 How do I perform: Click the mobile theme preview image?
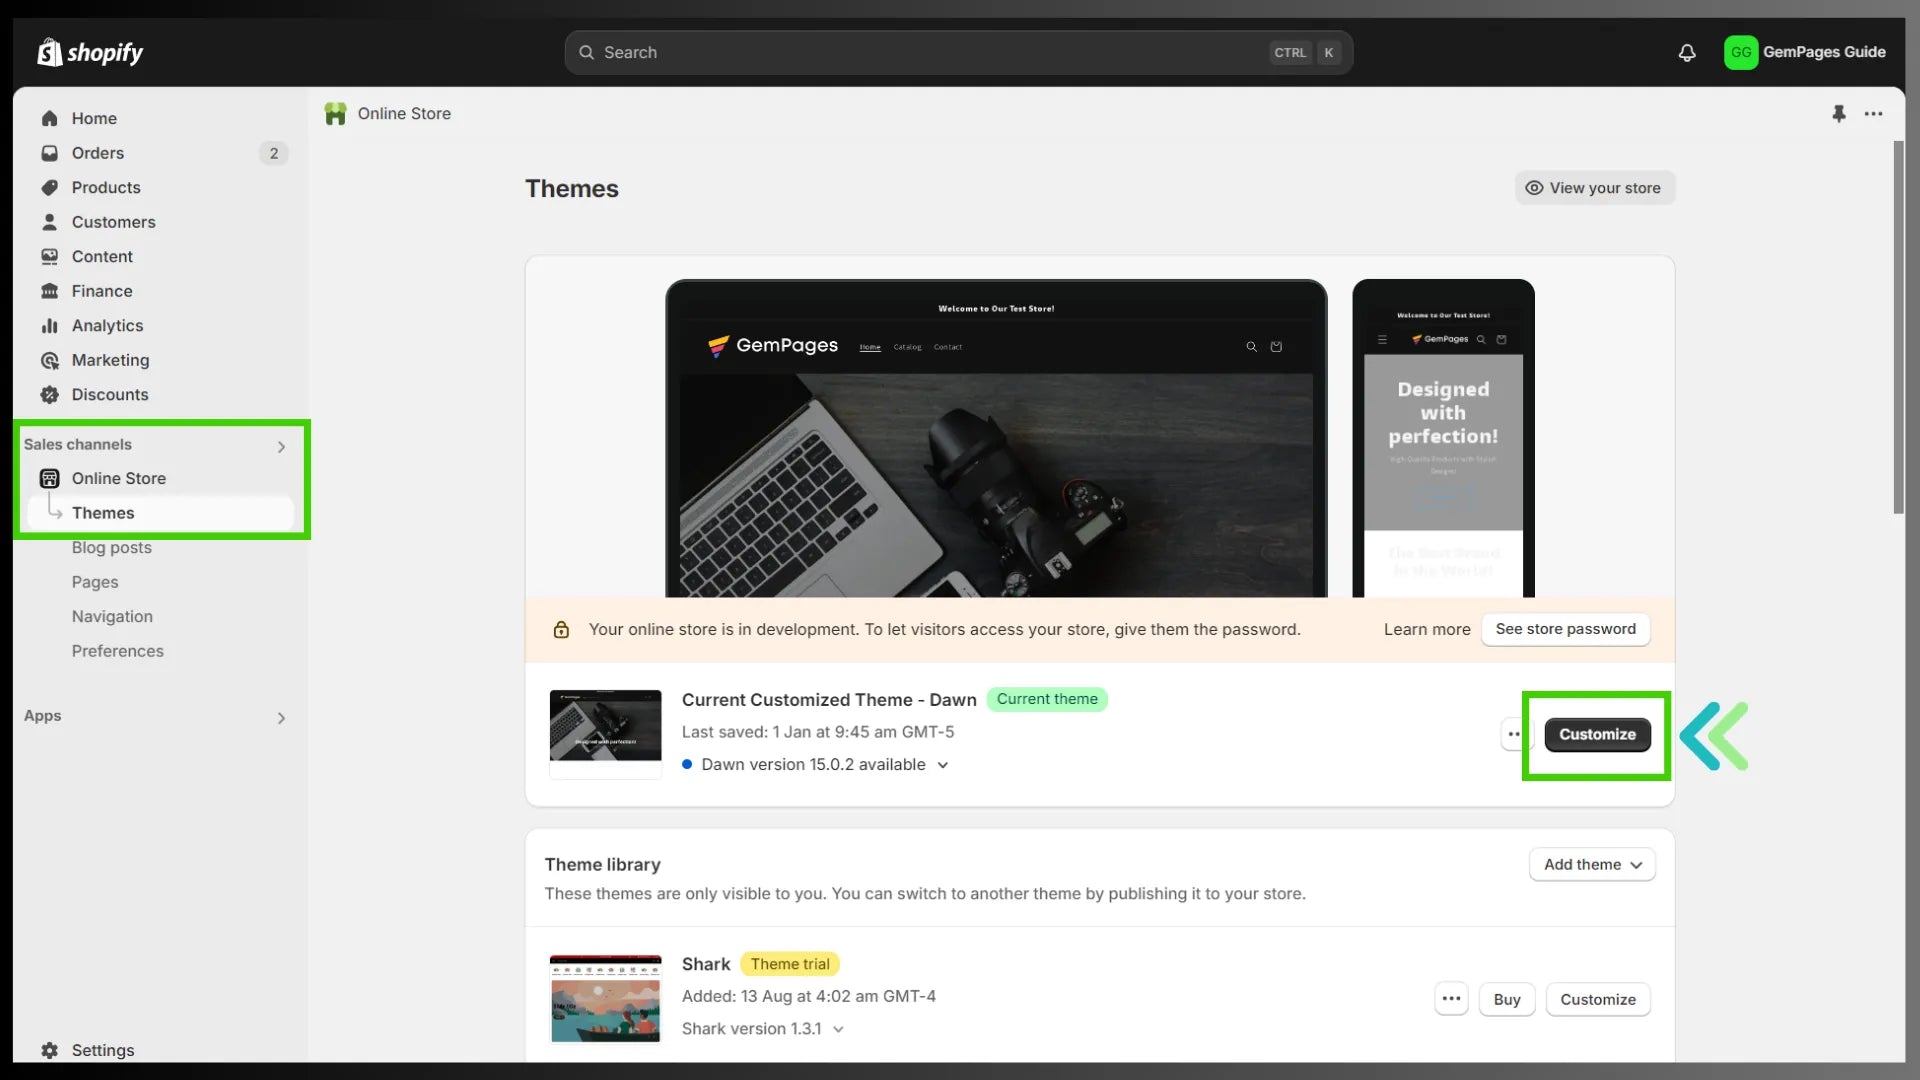1443,438
